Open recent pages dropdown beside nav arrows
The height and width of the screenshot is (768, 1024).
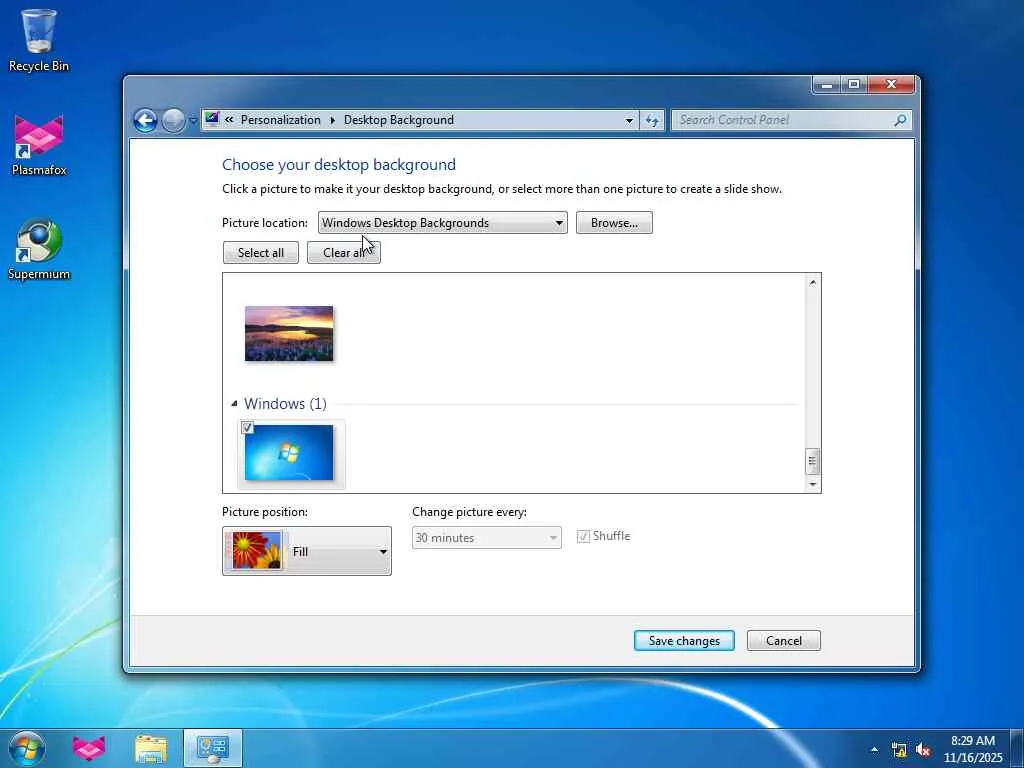pos(193,121)
